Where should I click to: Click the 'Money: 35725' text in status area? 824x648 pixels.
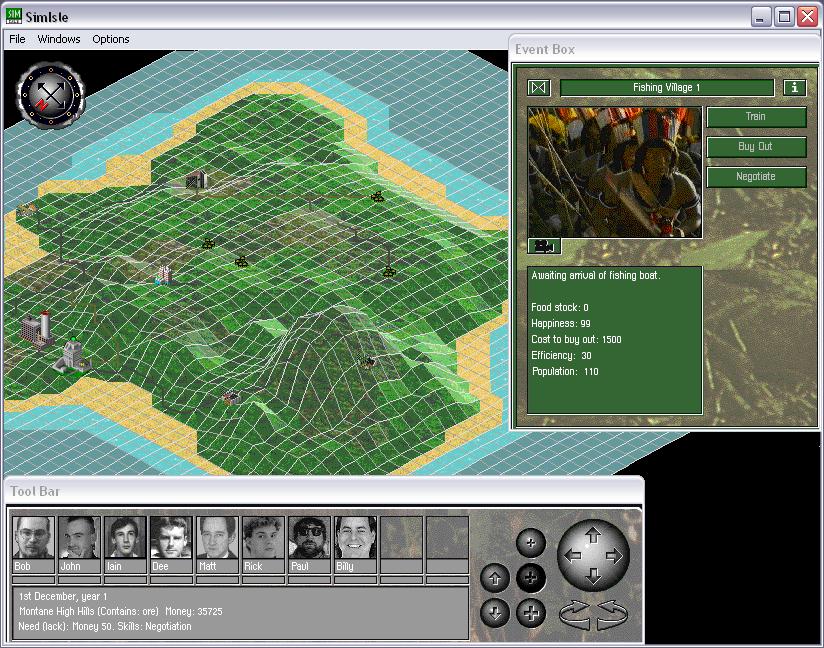pos(194,611)
